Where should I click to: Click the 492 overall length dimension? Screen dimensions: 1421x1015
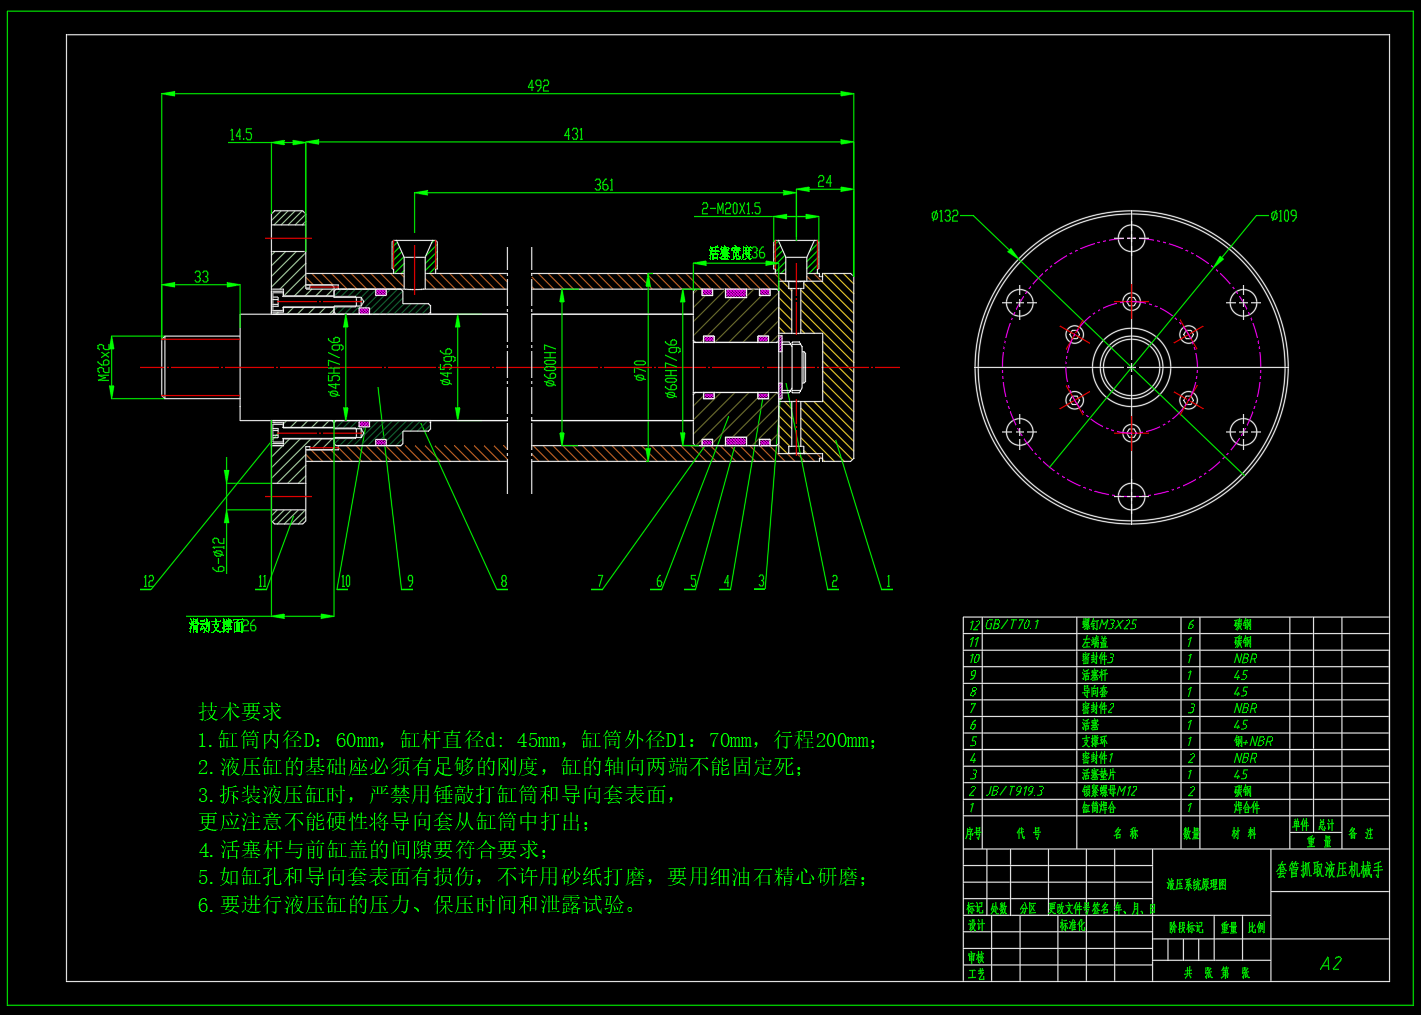point(538,86)
